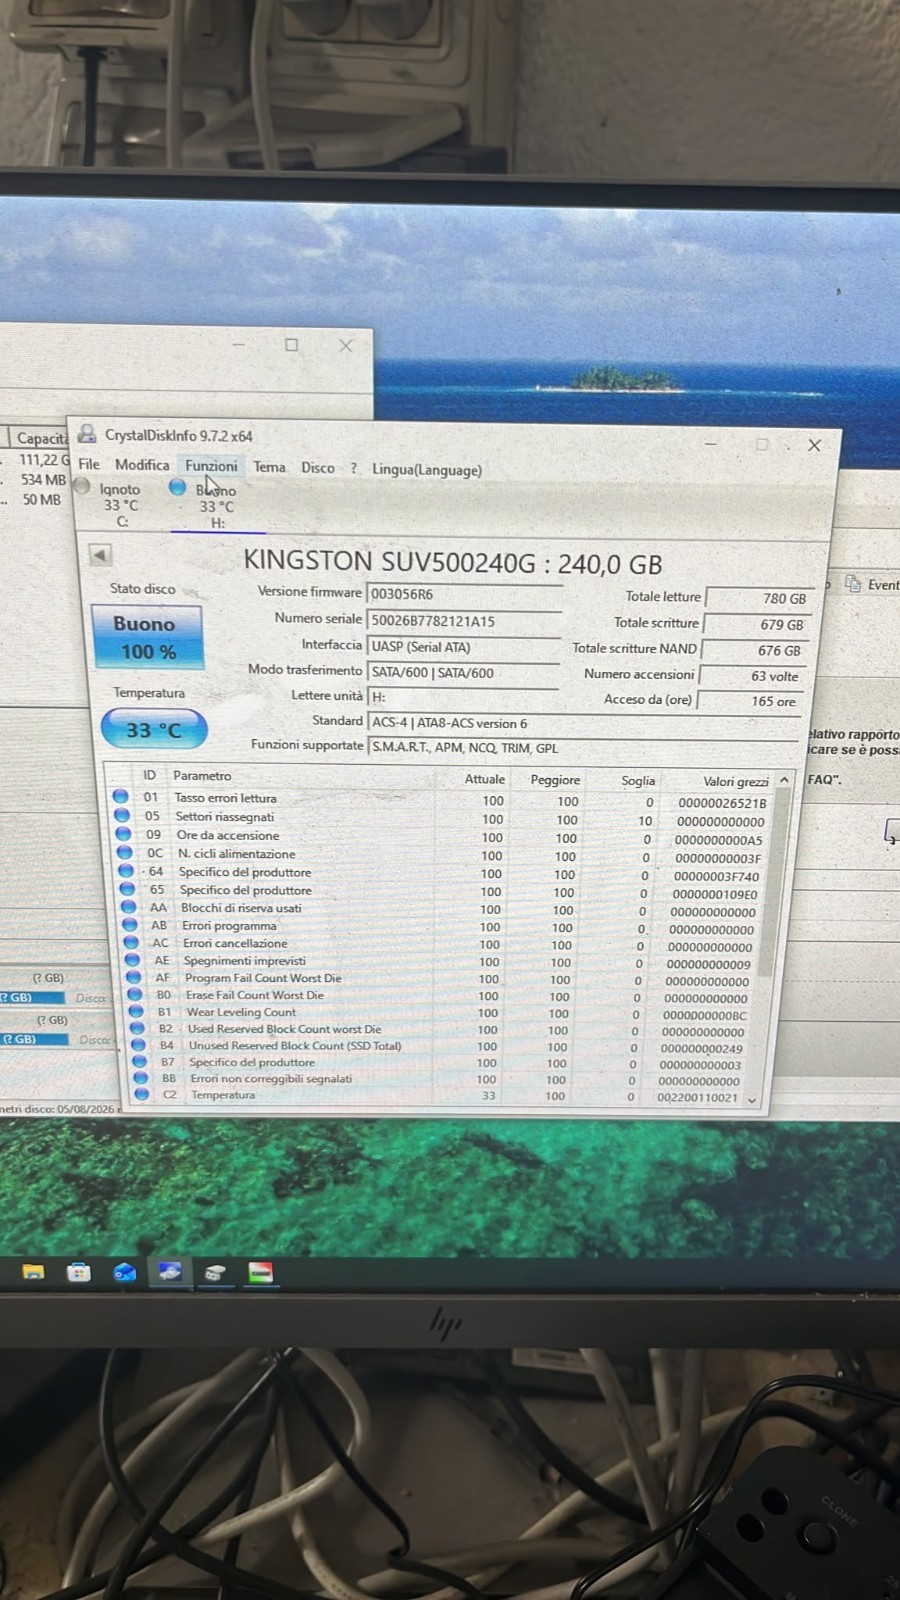Click the SMART list scroll up arrow

tap(784, 780)
